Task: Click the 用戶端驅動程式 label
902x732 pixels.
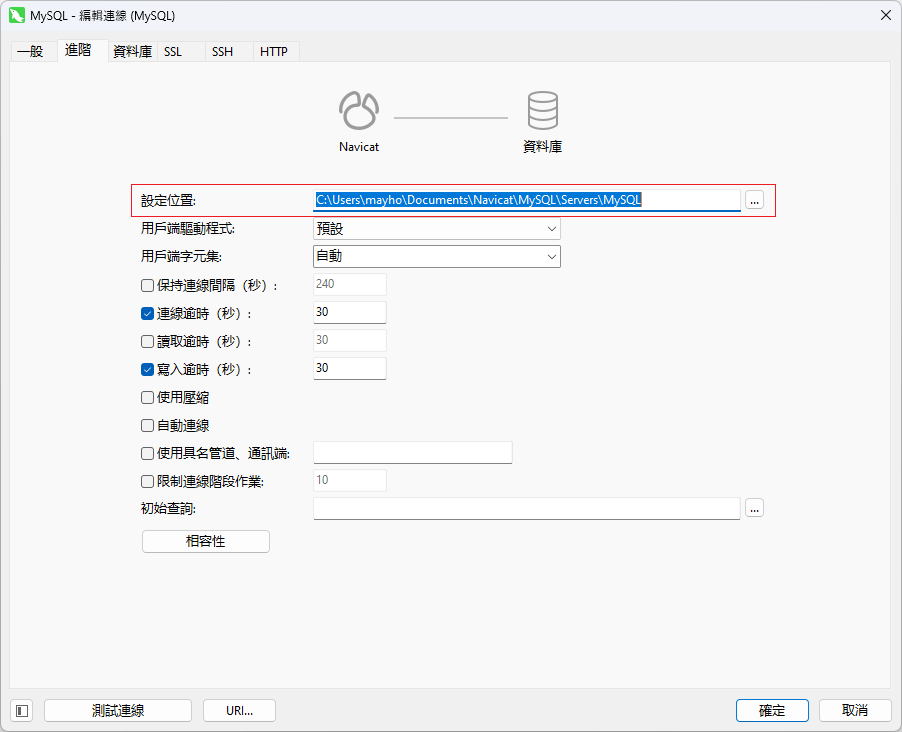Action: tap(188, 229)
